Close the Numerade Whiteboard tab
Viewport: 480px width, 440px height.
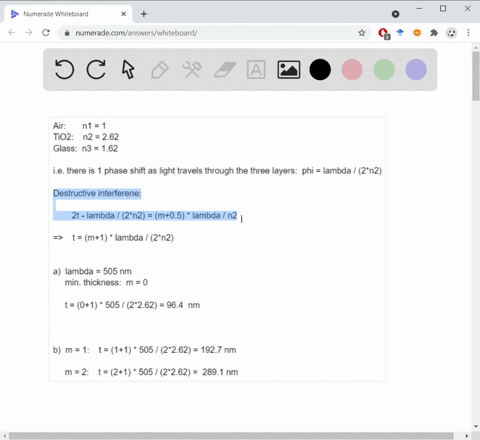[x=123, y=14]
